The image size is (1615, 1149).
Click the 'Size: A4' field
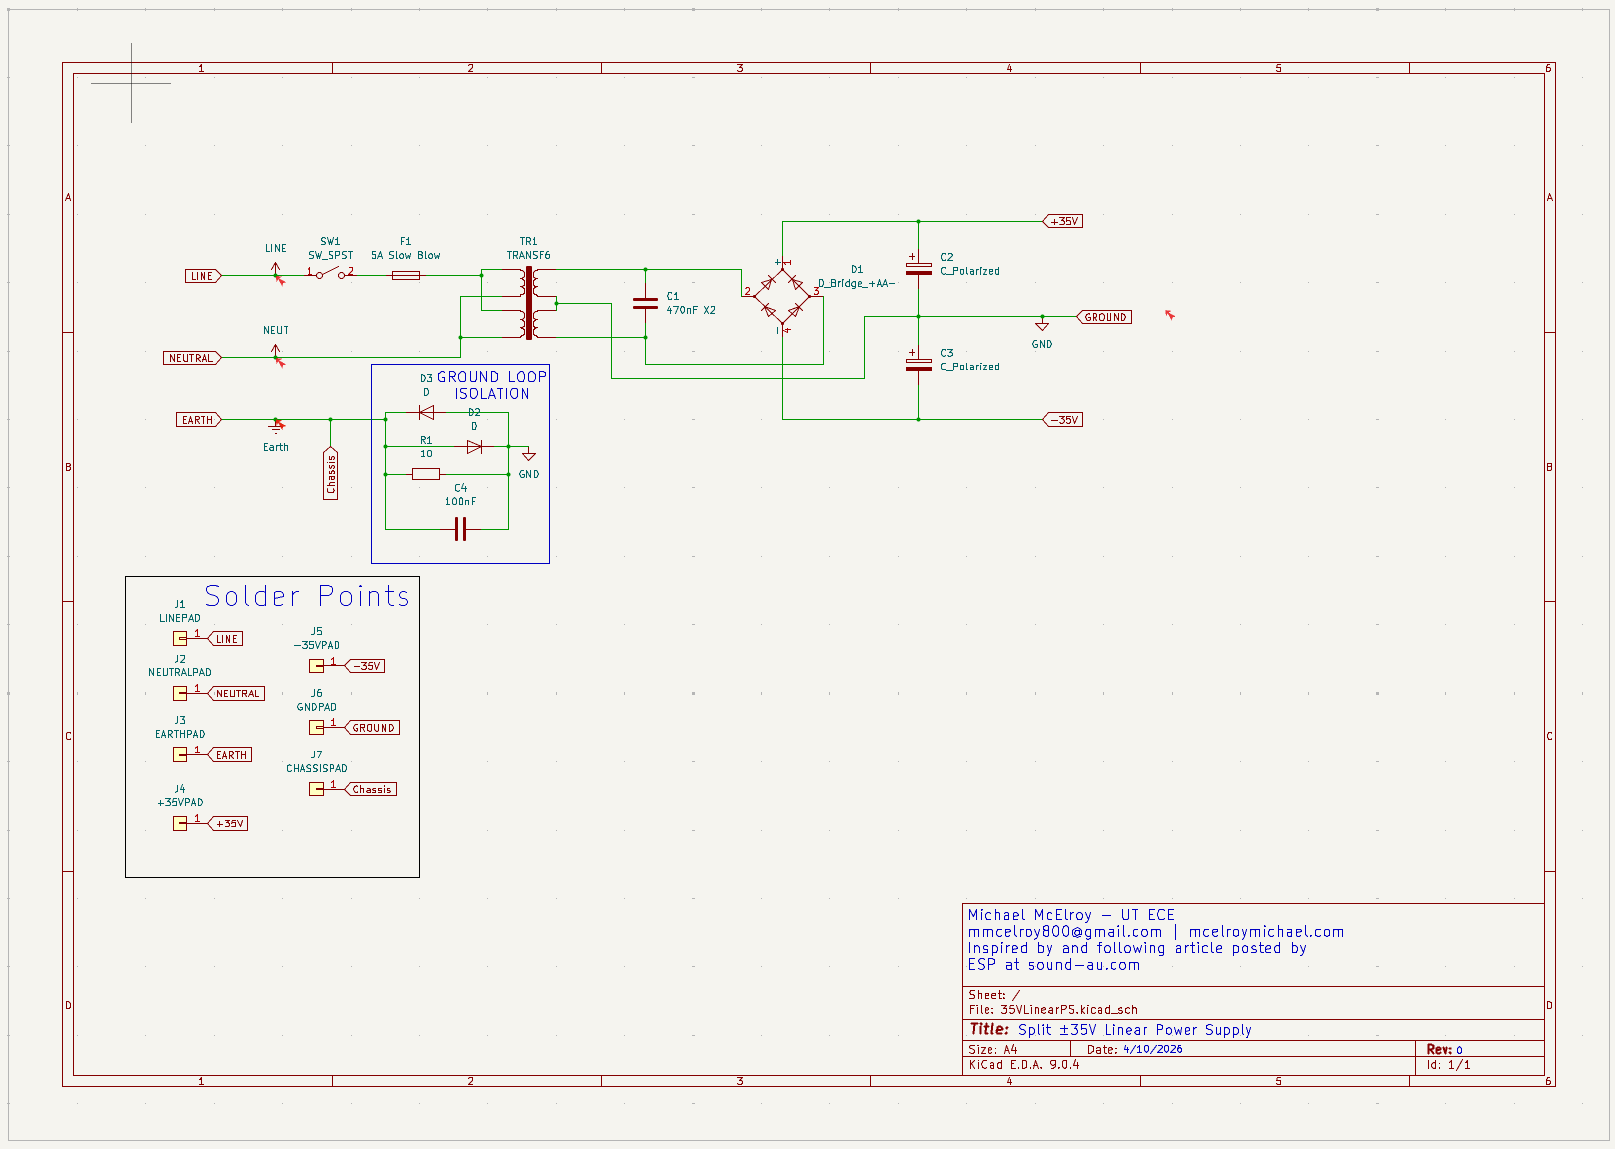click(x=993, y=1050)
